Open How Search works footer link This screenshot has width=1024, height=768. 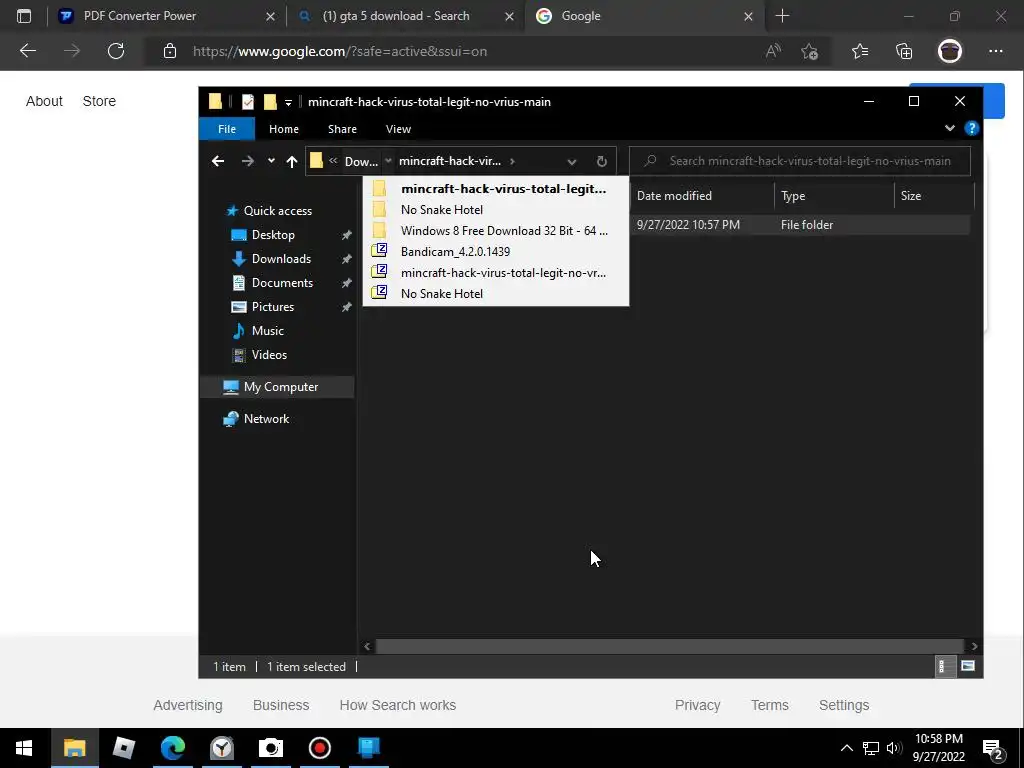398,705
